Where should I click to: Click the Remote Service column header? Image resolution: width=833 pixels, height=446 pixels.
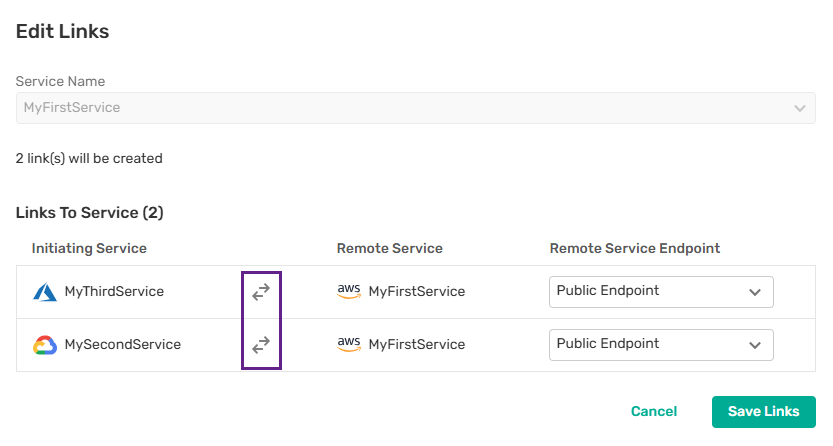[389, 248]
